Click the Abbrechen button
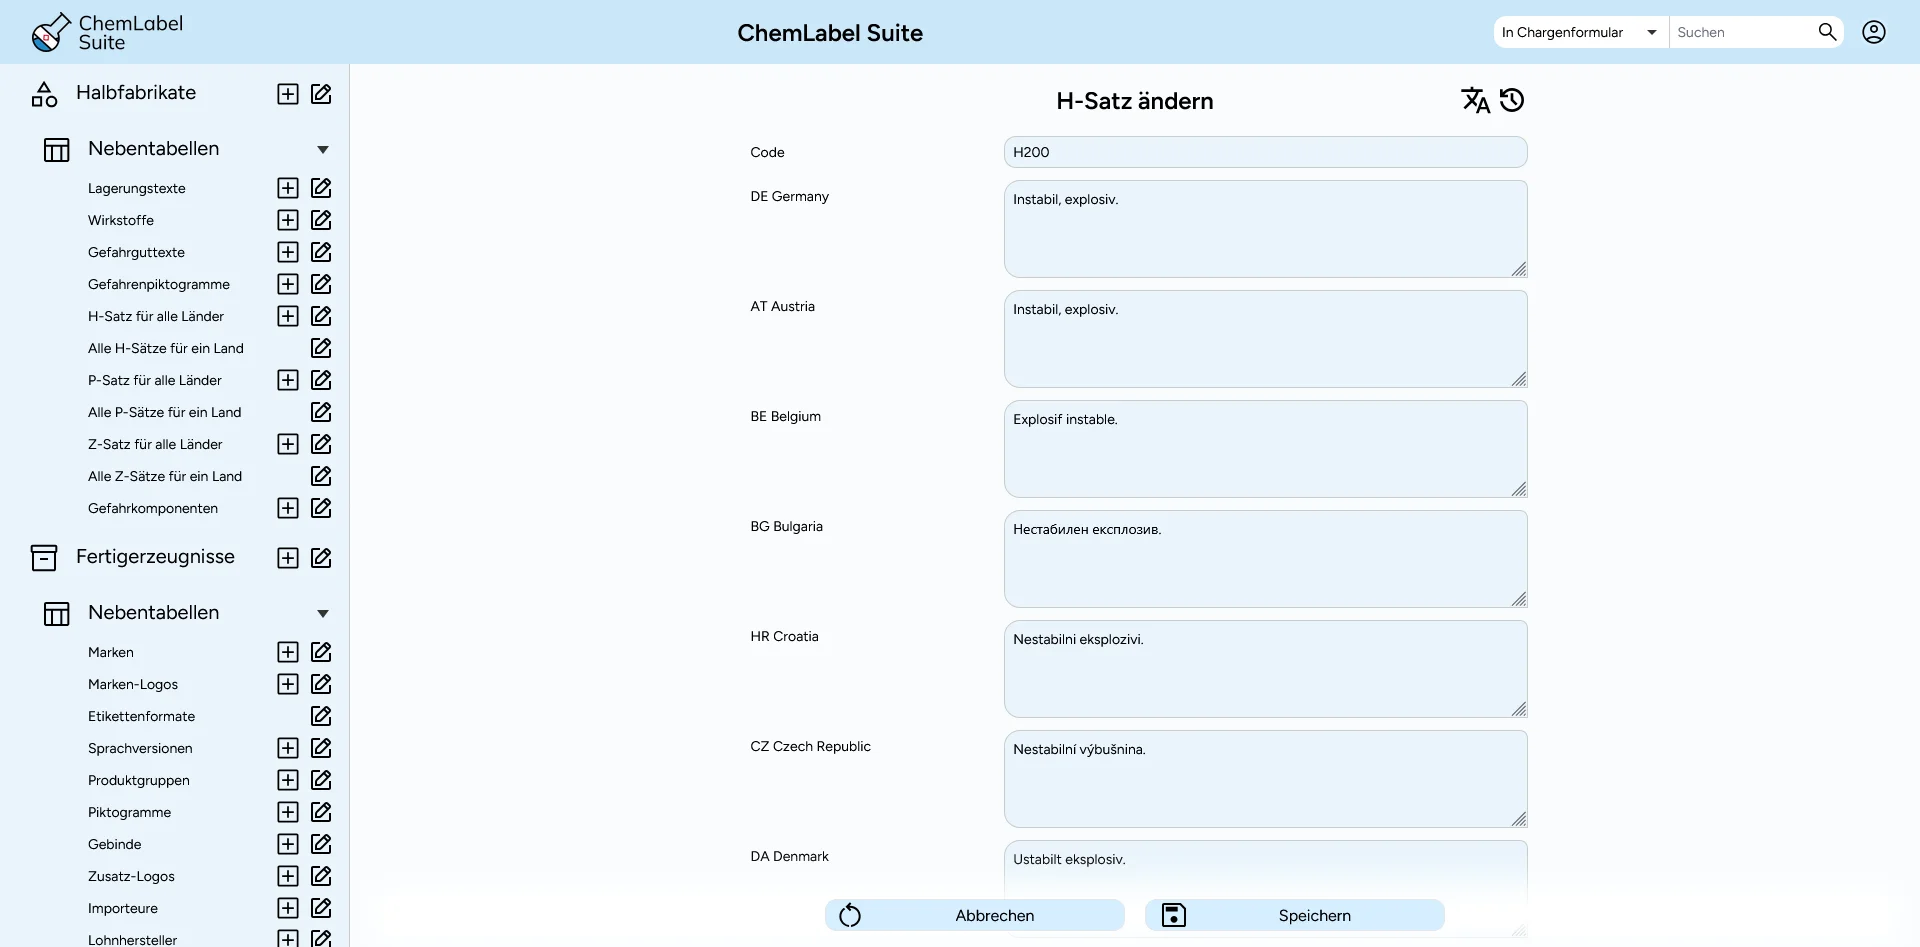 [x=975, y=915]
